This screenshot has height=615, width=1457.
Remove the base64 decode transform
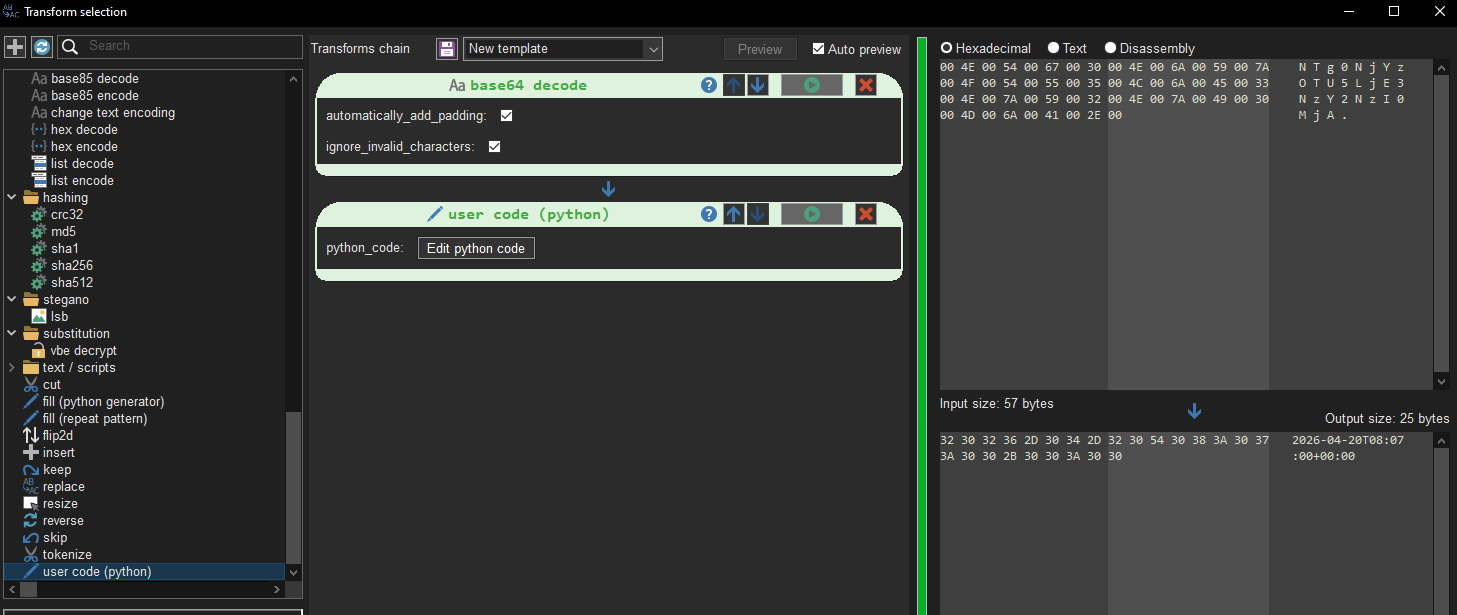click(866, 85)
